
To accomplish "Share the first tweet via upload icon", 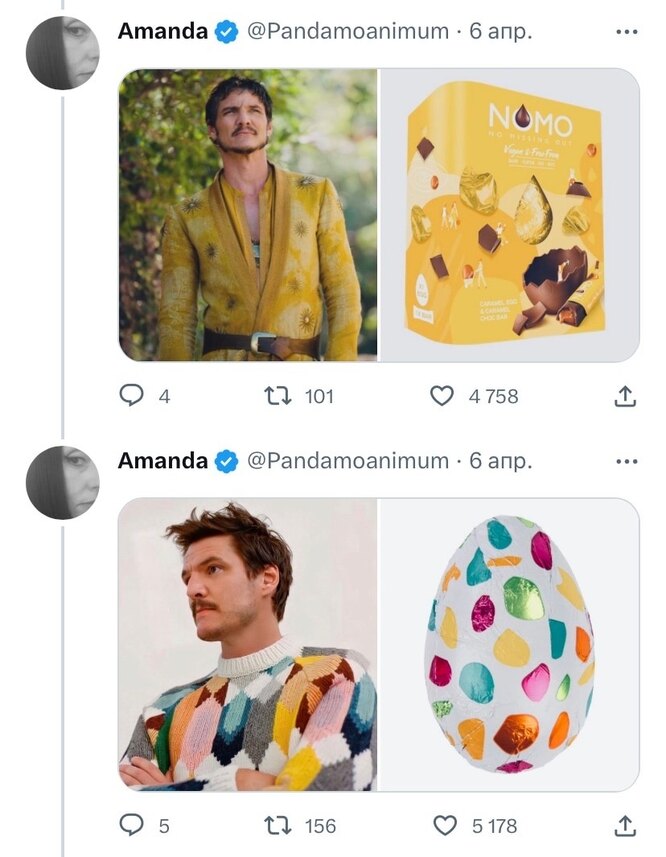I will [x=624, y=396].
